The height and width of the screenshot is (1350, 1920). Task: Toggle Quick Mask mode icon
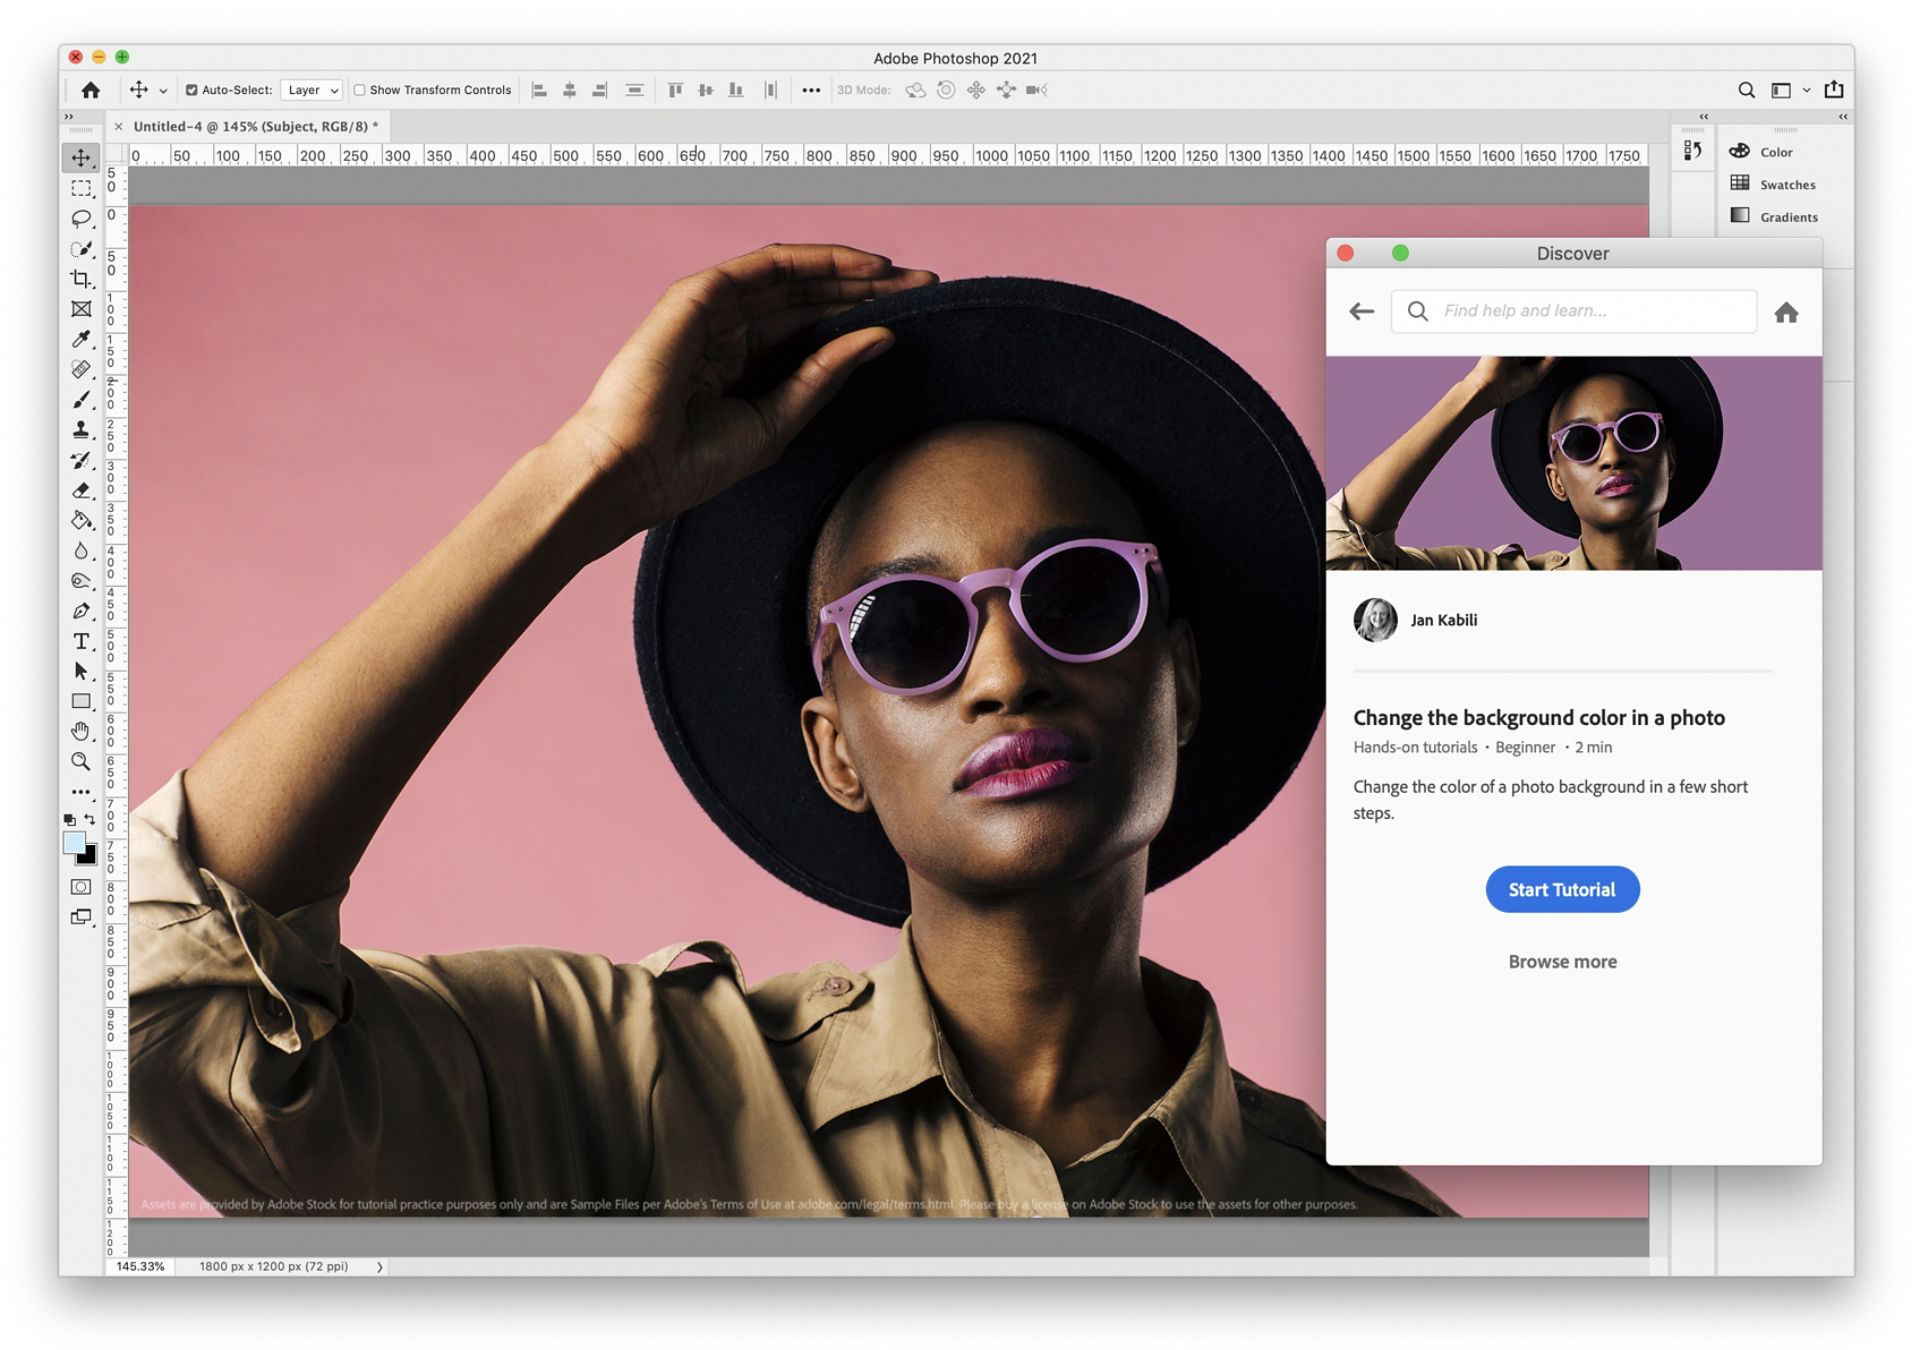pos(81,887)
